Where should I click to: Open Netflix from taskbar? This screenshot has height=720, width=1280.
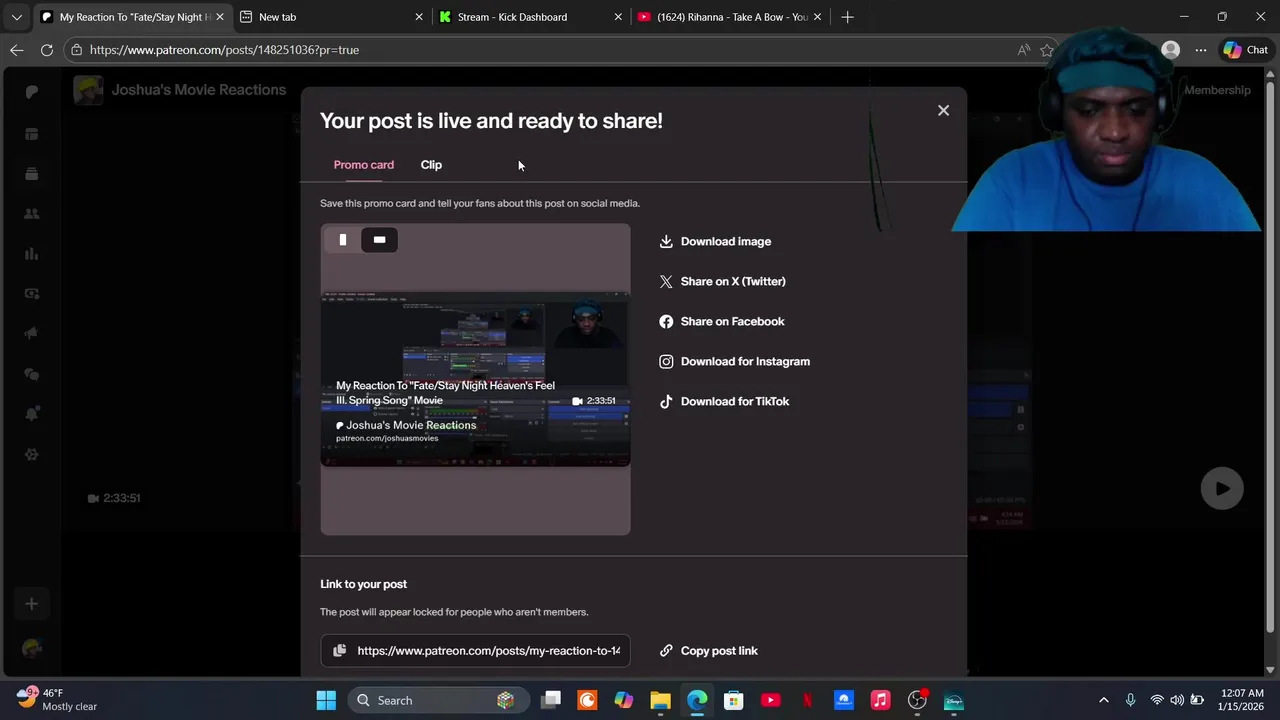807,700
